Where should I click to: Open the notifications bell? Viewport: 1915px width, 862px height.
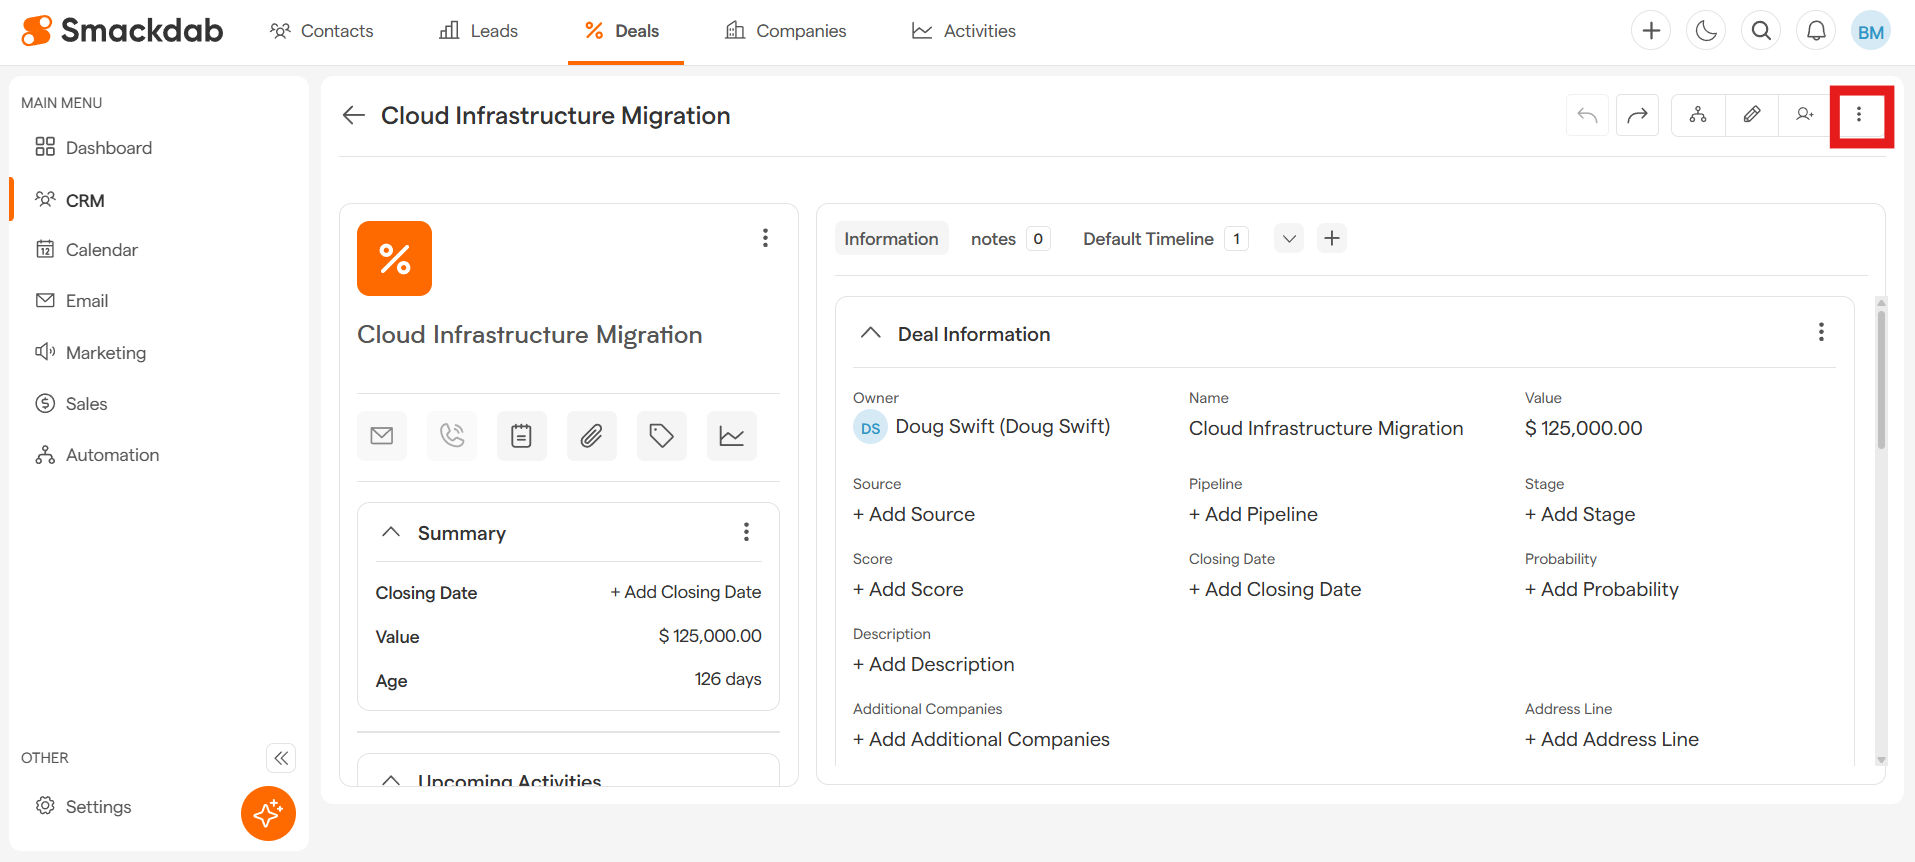point(1816,31)
